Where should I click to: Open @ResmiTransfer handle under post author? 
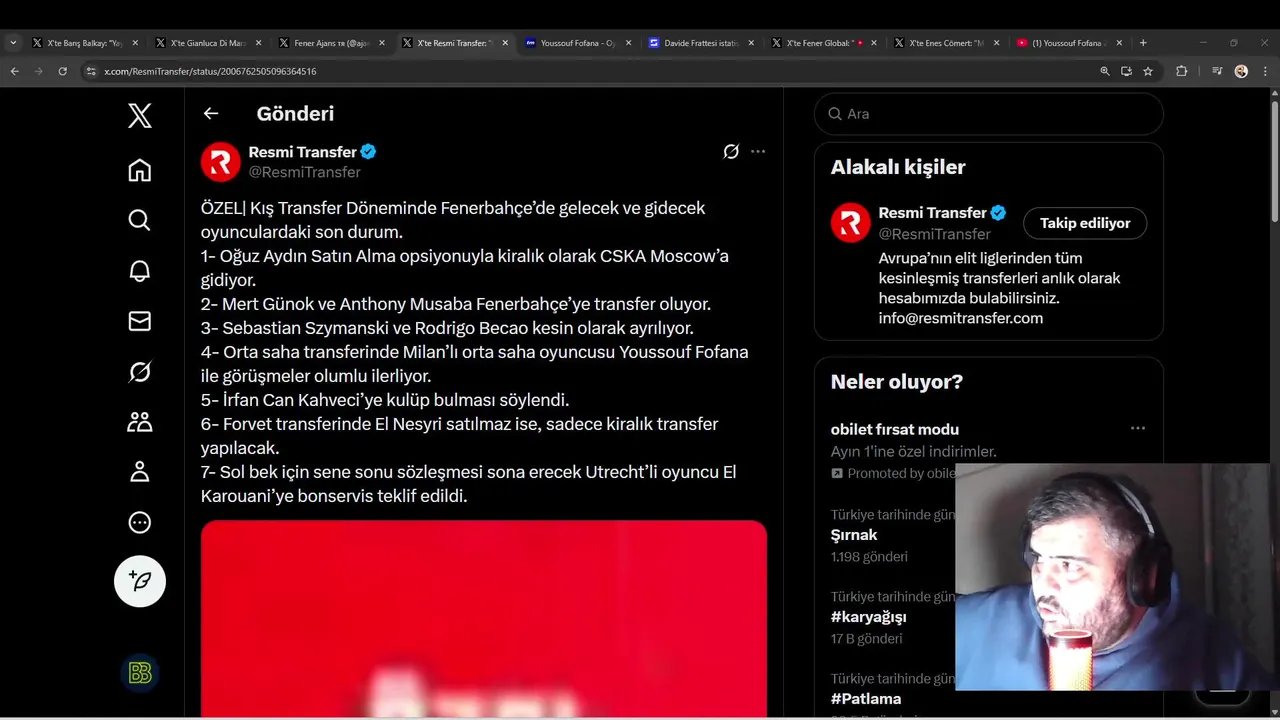coord(304,172)
